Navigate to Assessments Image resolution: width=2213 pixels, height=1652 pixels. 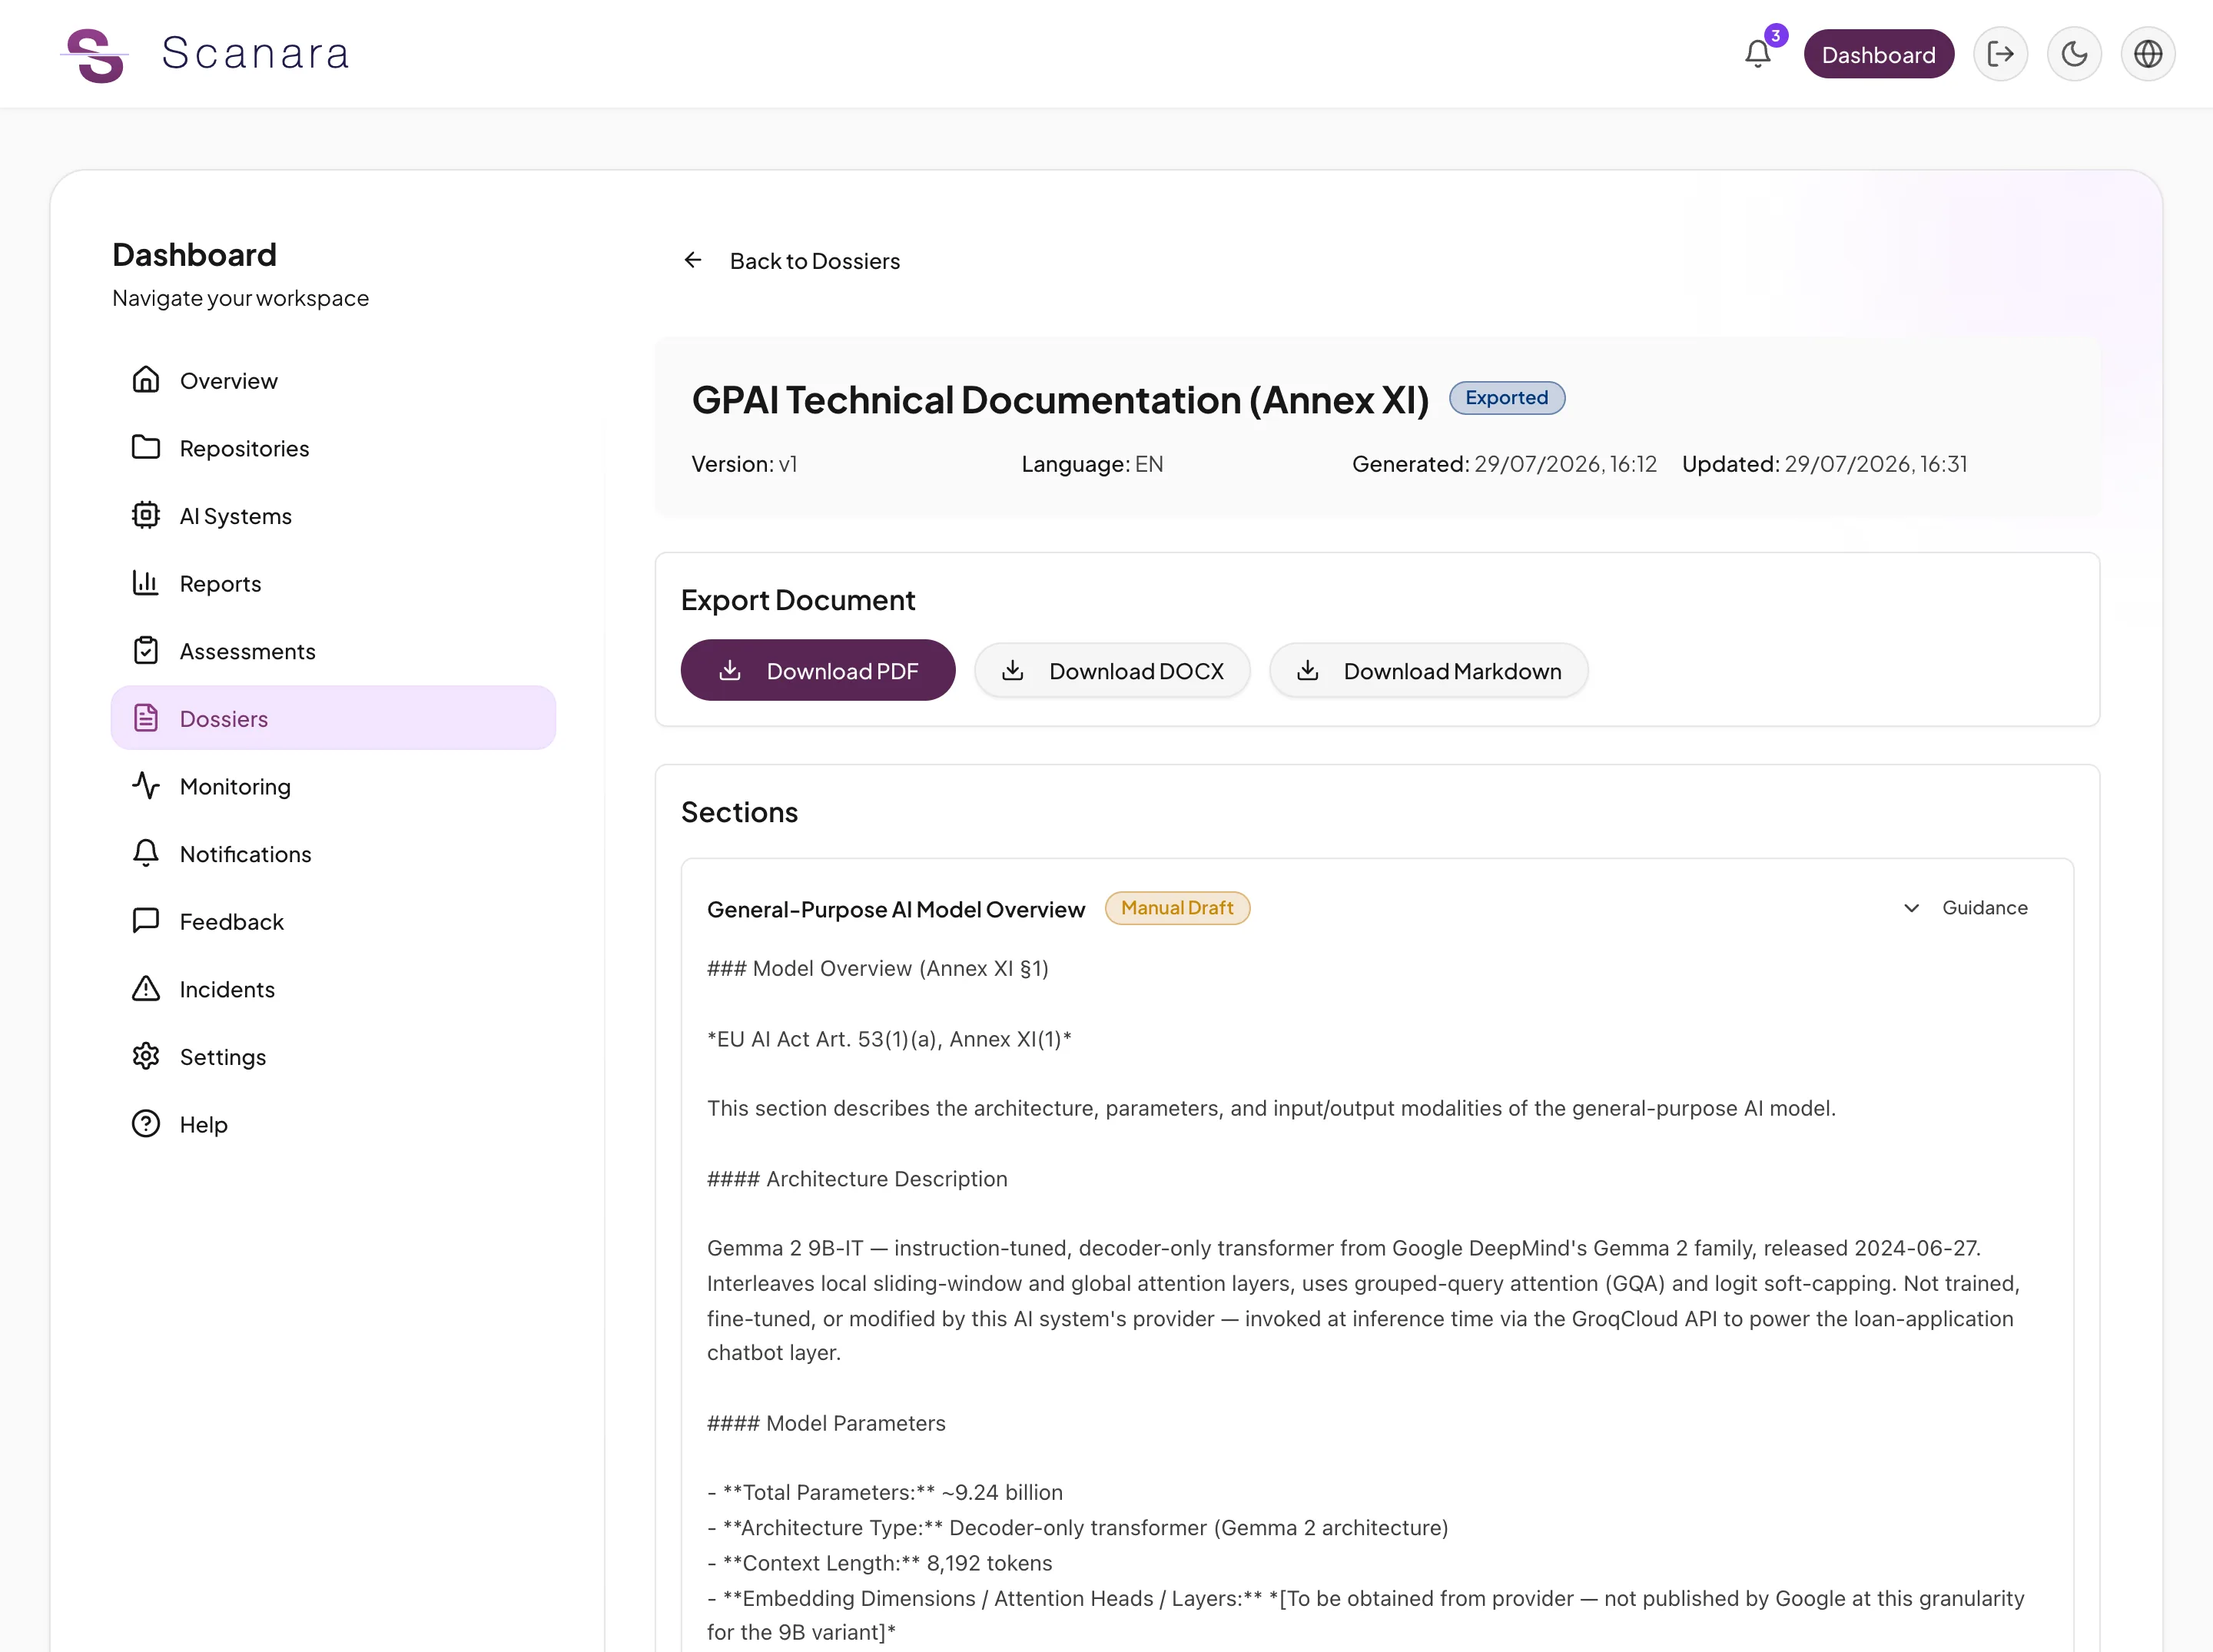click(x=333, y=651)
